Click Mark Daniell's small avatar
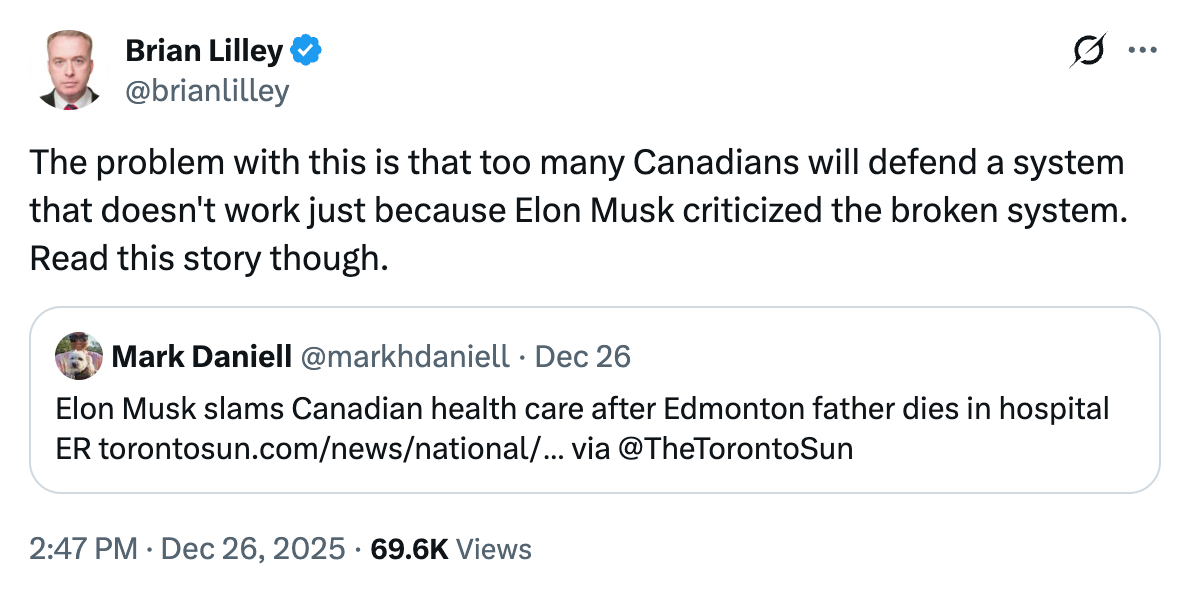Screen dimensions: 1190x592 (x=79, y=355)
